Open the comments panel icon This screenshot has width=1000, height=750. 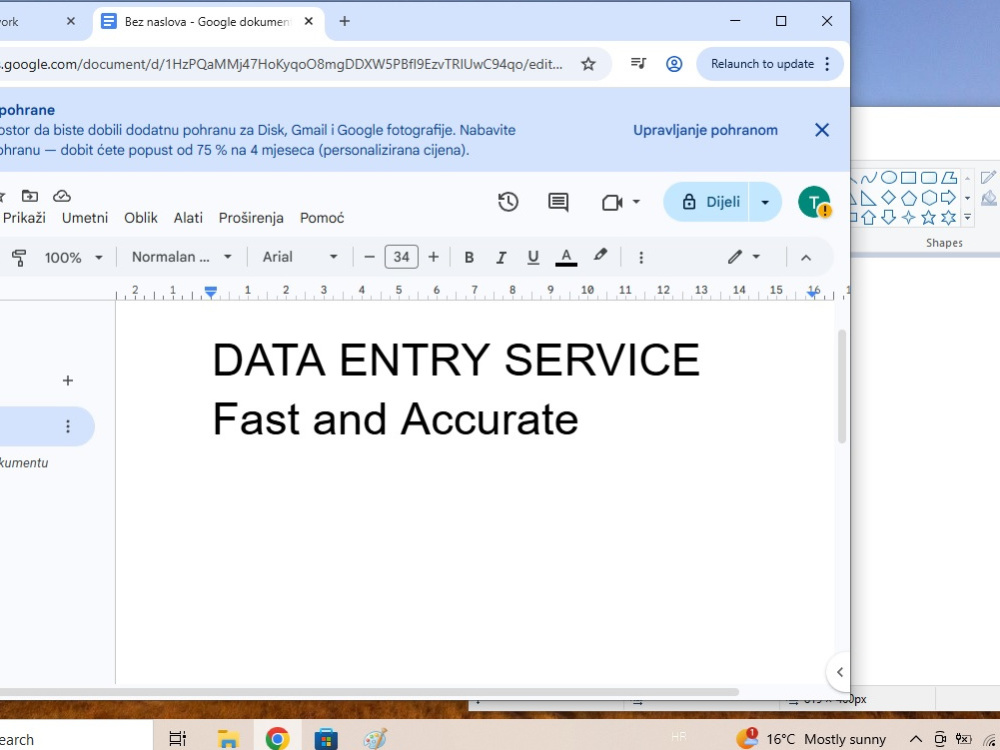[558, 202]
